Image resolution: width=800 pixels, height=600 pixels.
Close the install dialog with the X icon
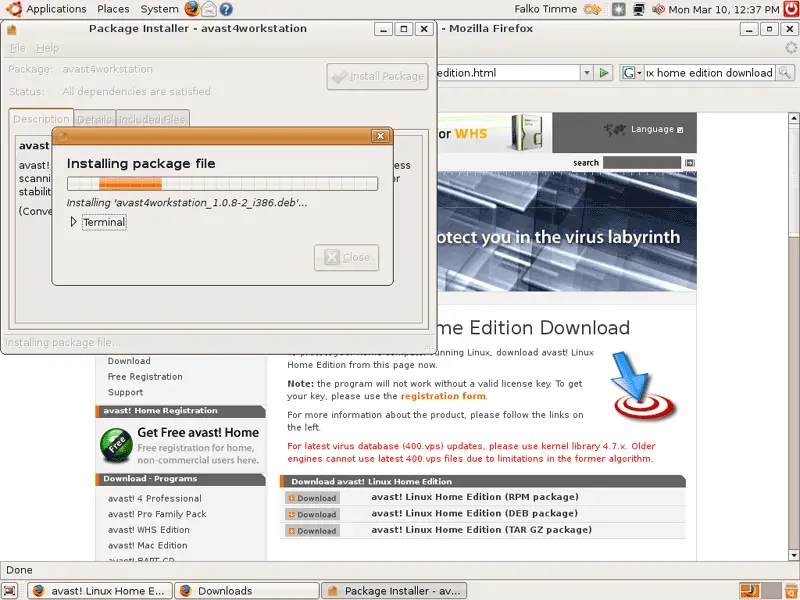coord(380,136)
